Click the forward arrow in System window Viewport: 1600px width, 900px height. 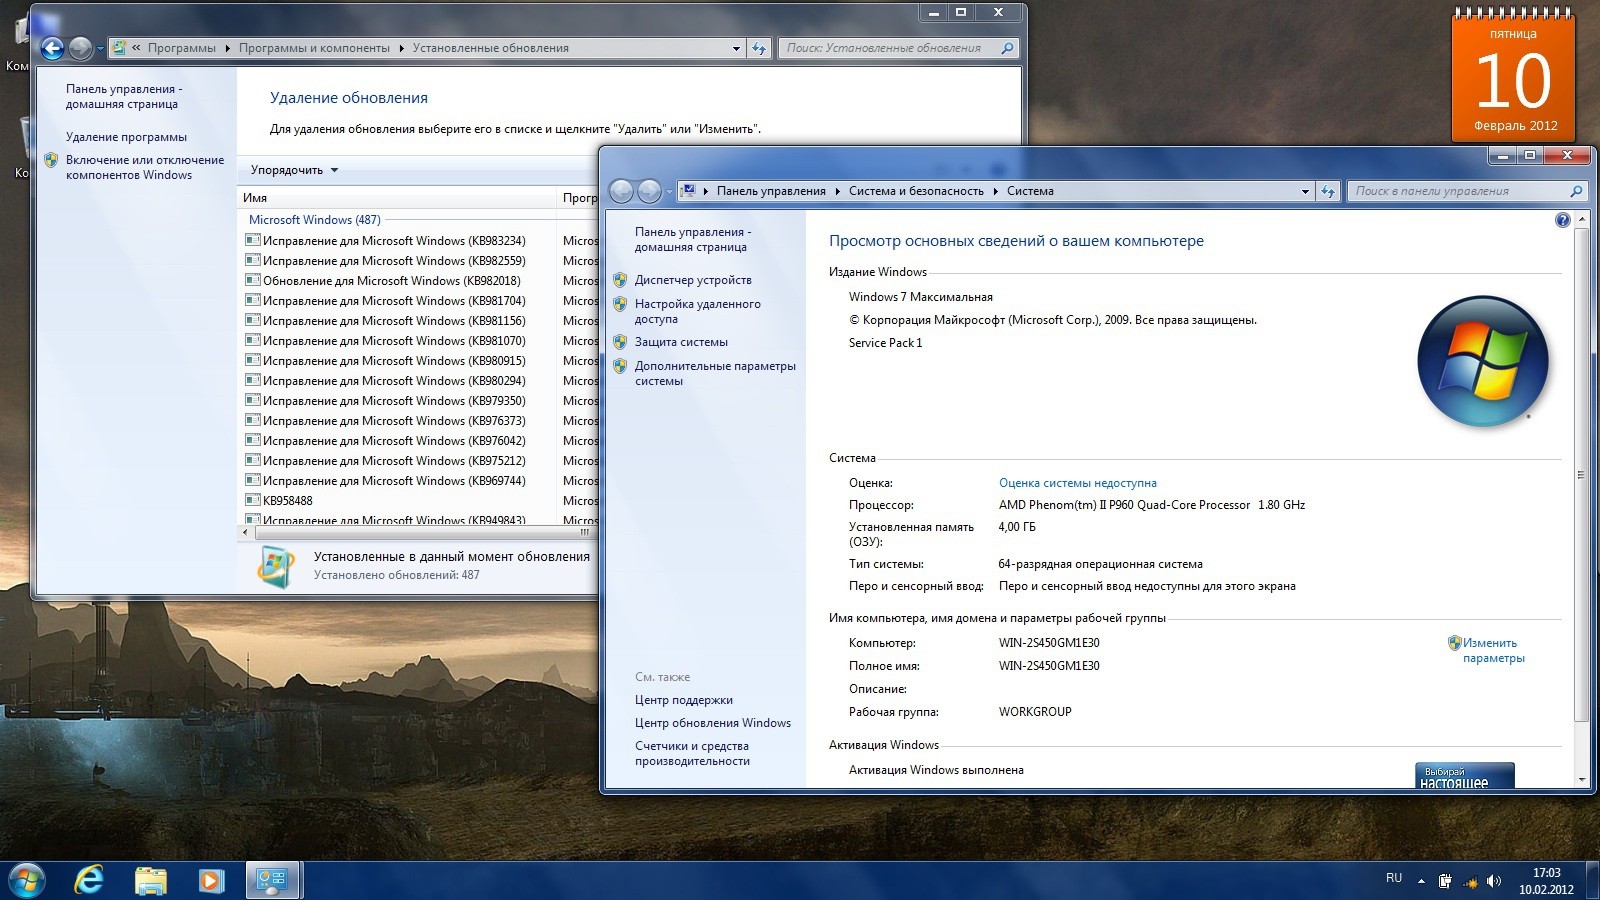point(649,191)
